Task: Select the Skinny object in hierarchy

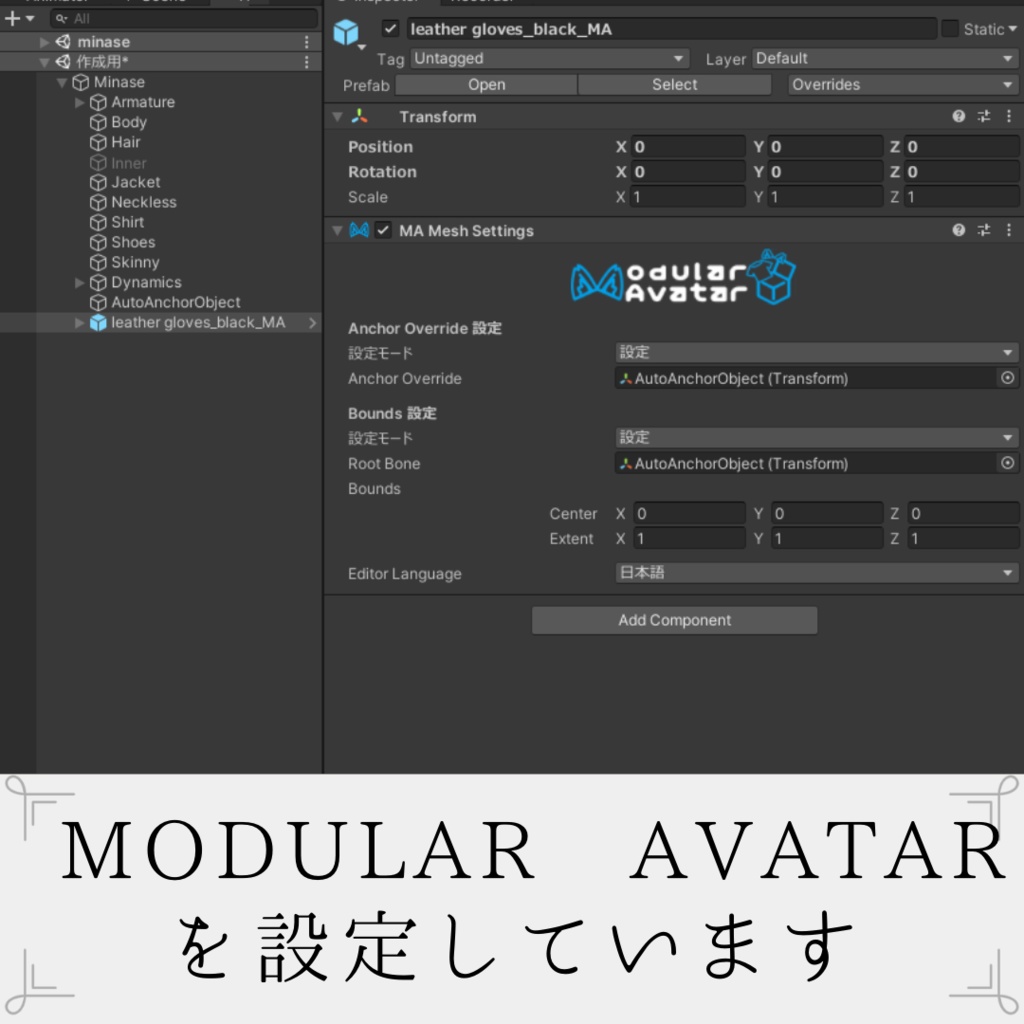Action: click(135, 263)
